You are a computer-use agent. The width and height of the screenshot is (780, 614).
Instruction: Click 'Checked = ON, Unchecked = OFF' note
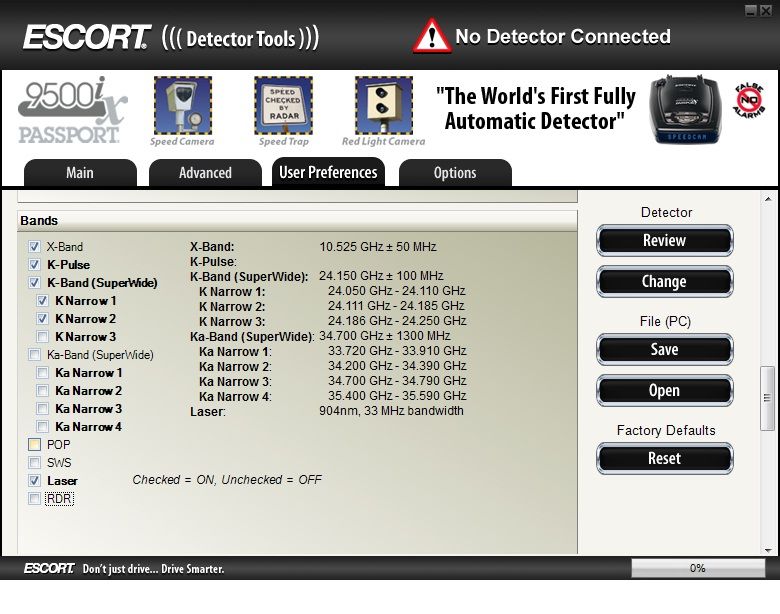pos(227,480)
